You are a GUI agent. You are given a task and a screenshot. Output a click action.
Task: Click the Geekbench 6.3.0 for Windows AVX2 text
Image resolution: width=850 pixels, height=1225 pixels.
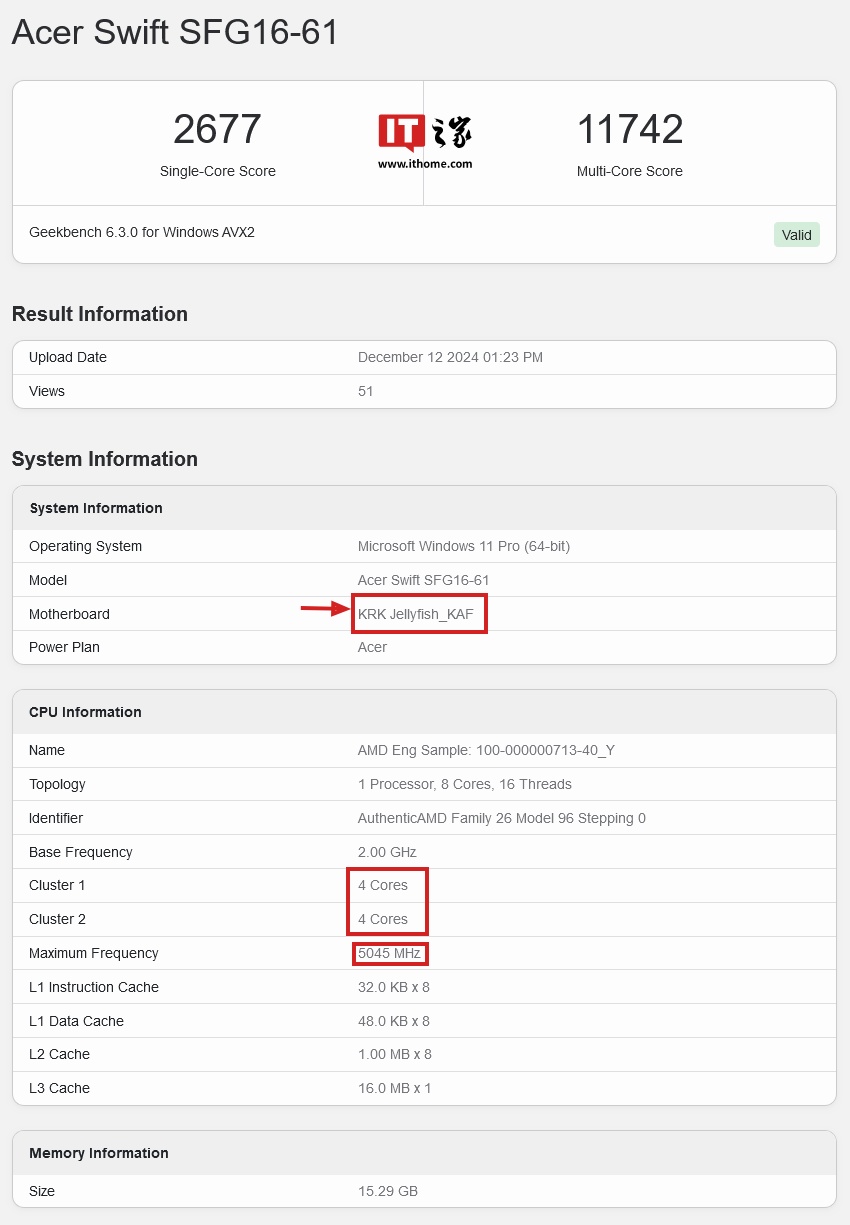142,232
